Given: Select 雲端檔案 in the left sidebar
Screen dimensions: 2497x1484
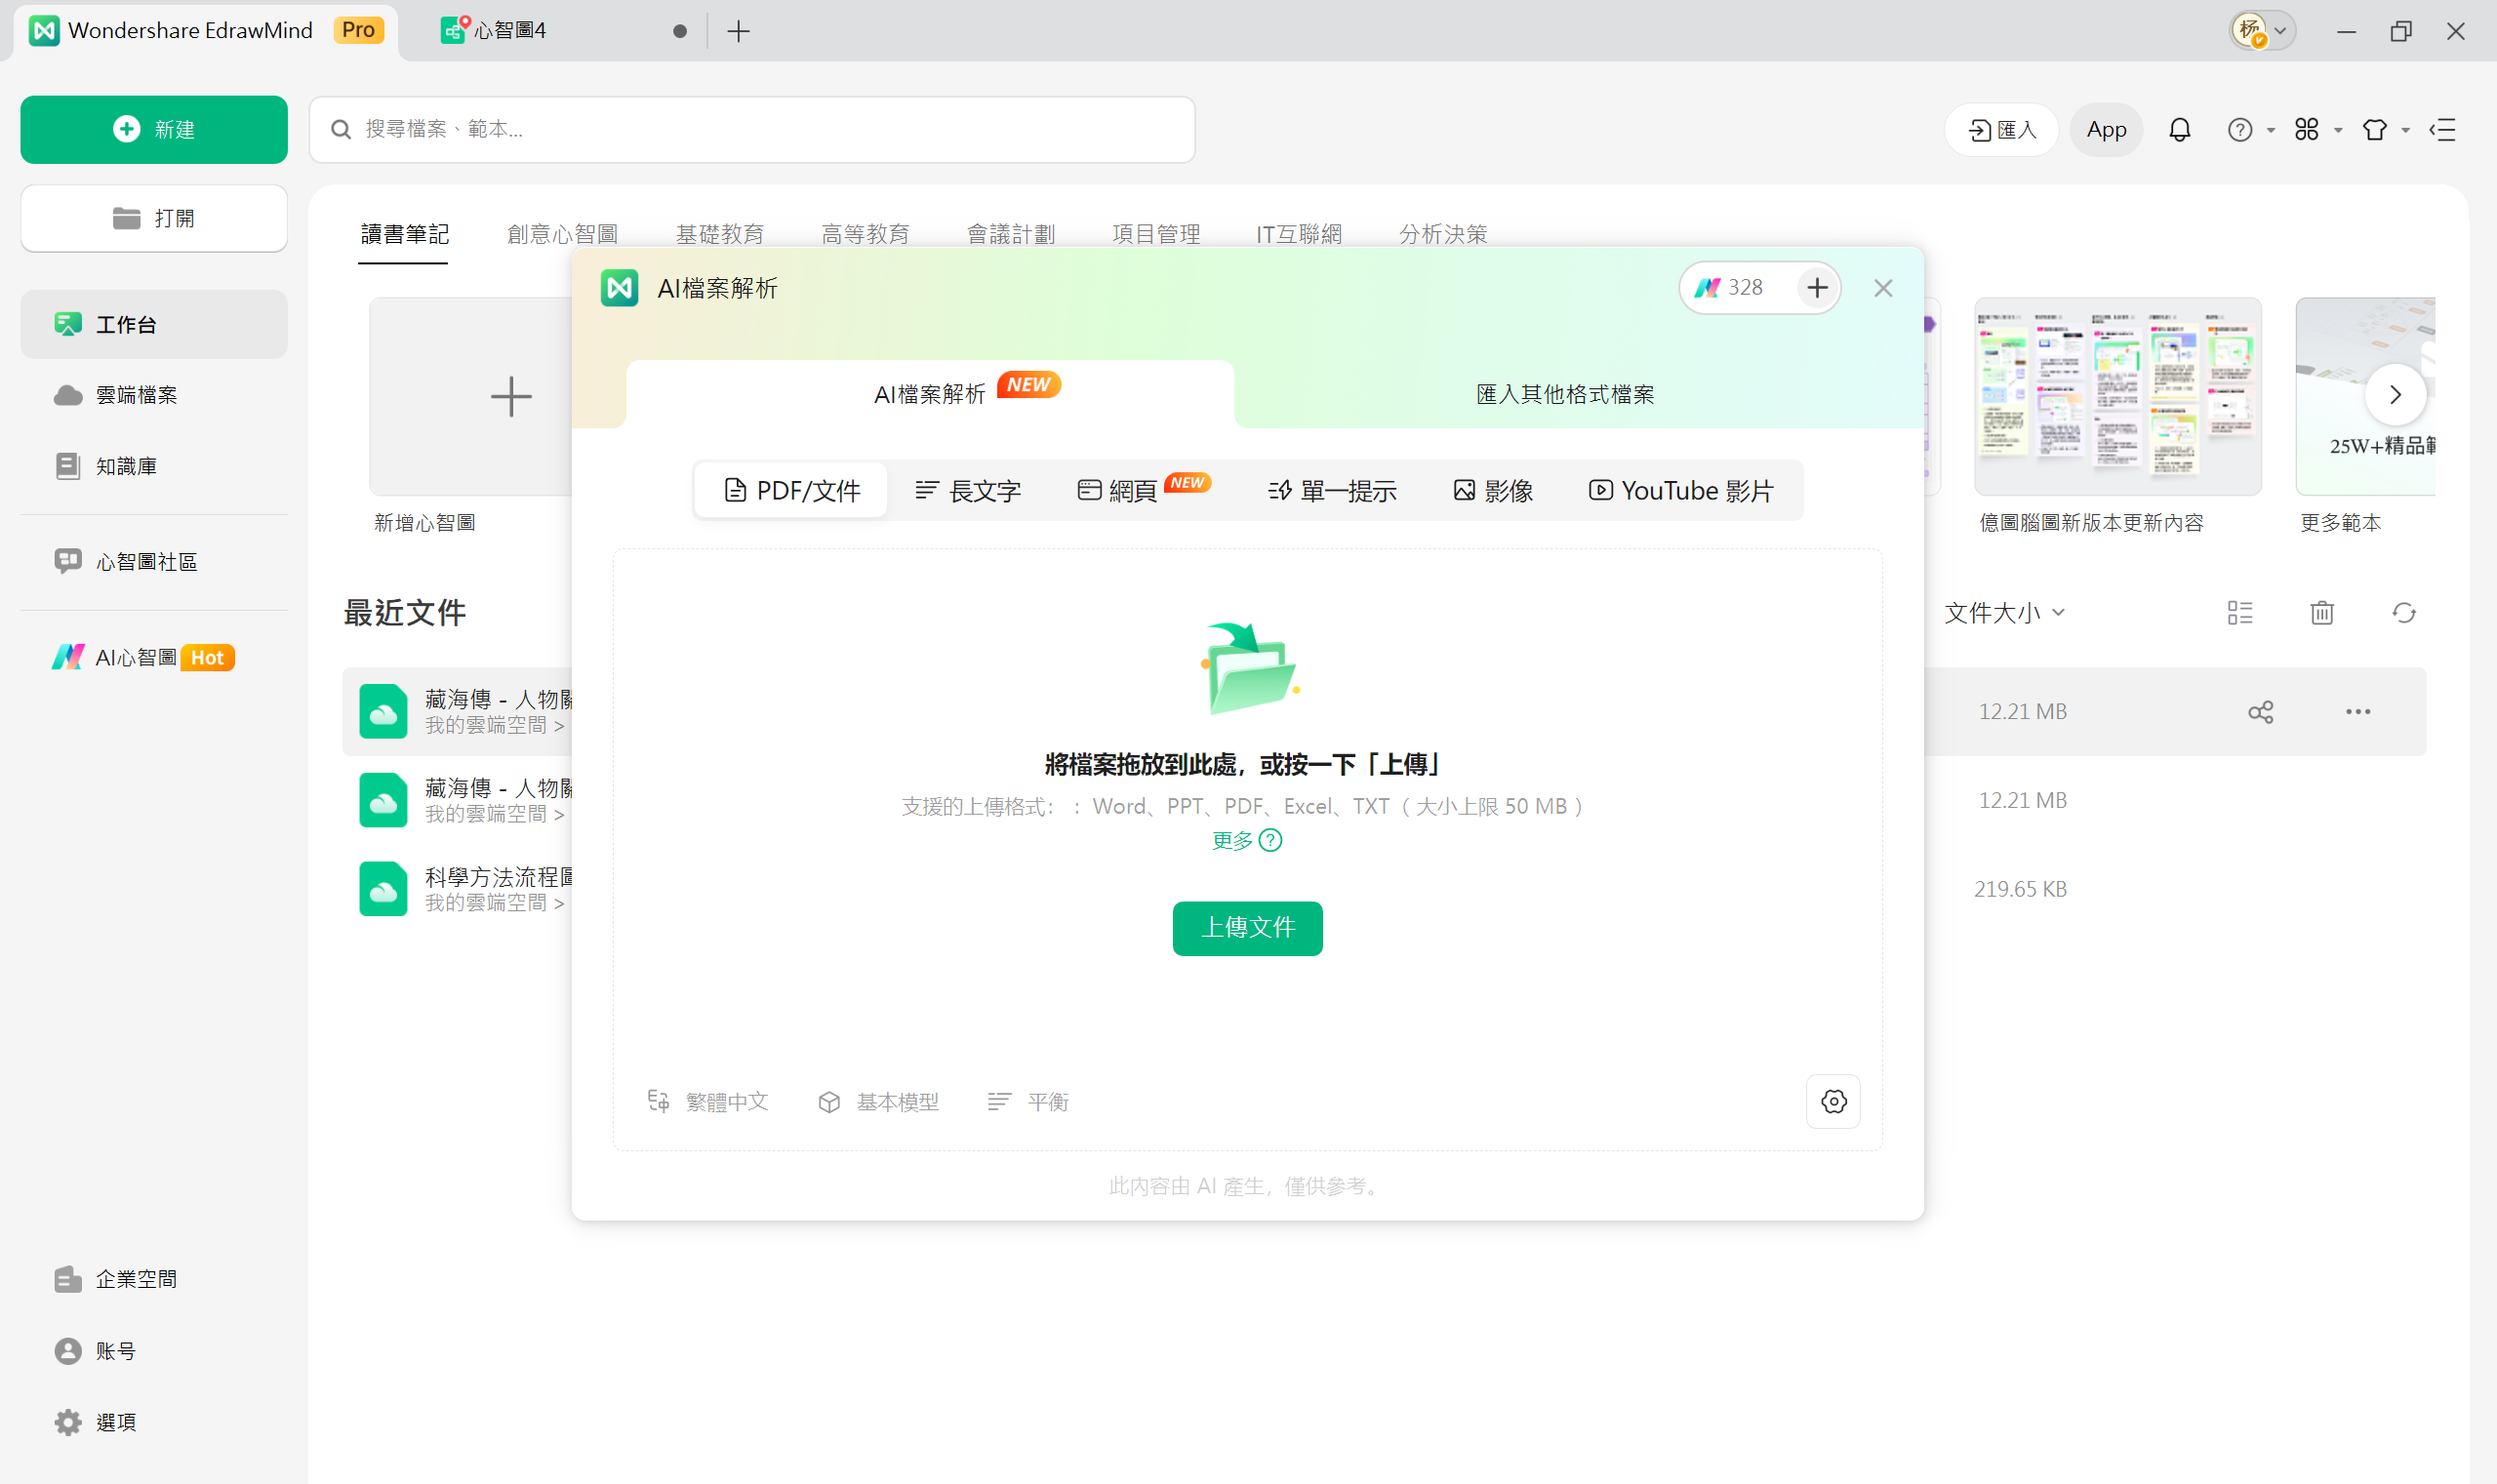Looking at the screenshot, I should tap(135, 394).
